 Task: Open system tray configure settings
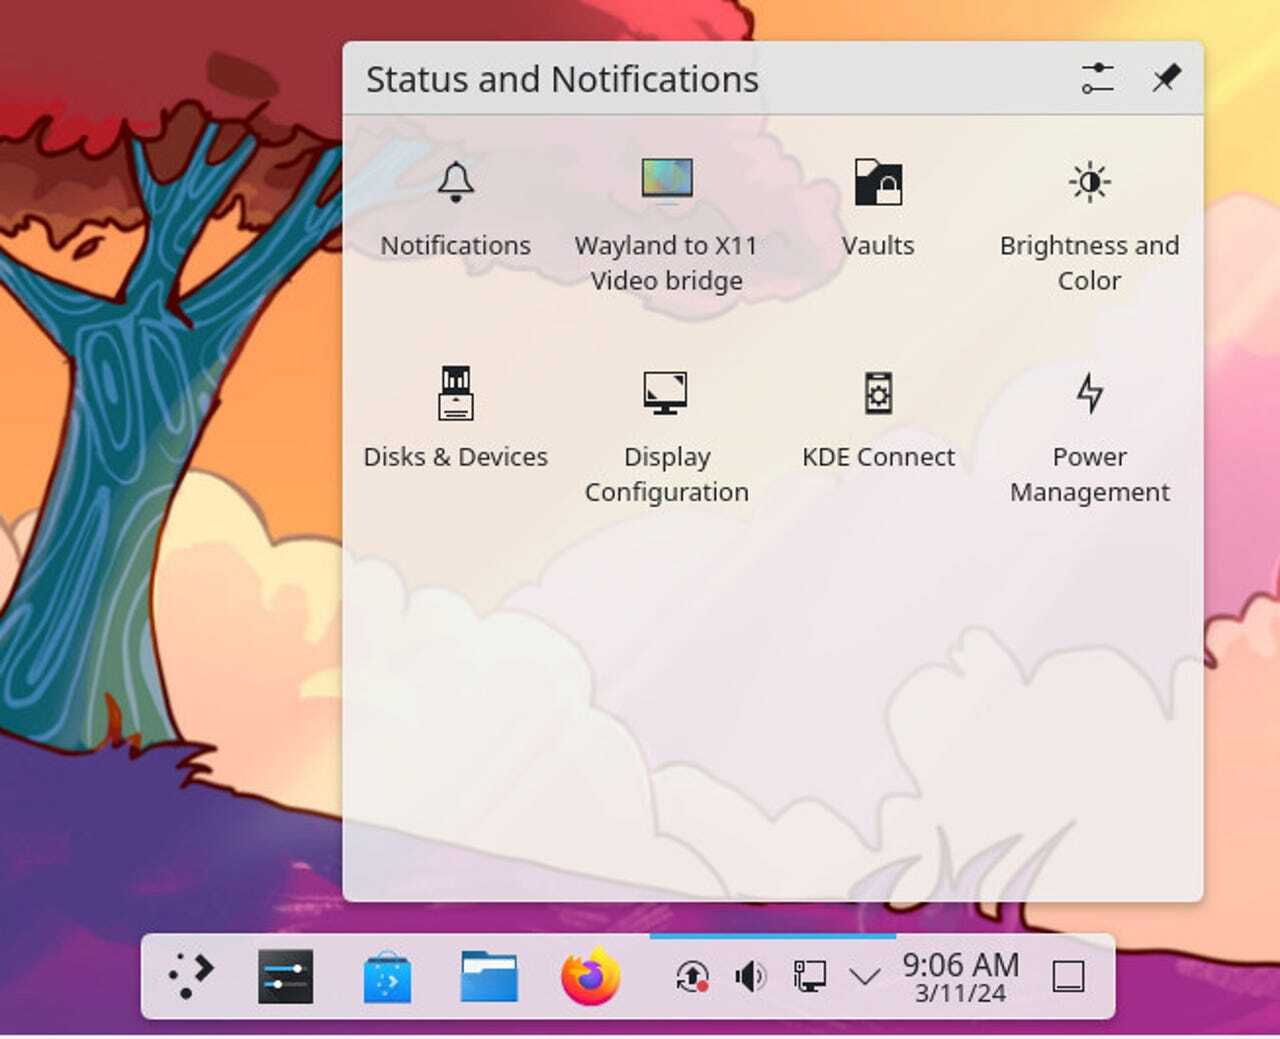pos(1097,78)
